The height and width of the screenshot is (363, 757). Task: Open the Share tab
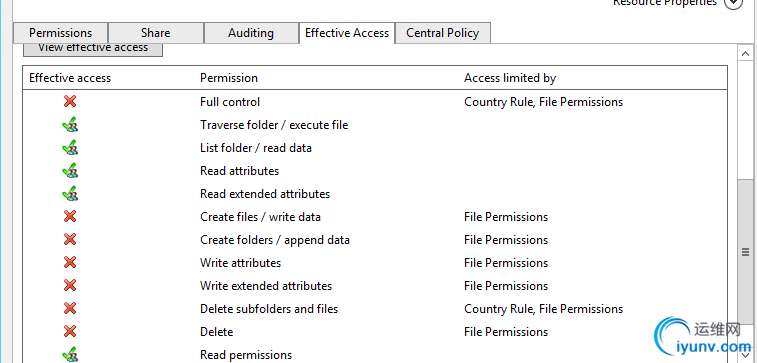(x=155, y=33)
